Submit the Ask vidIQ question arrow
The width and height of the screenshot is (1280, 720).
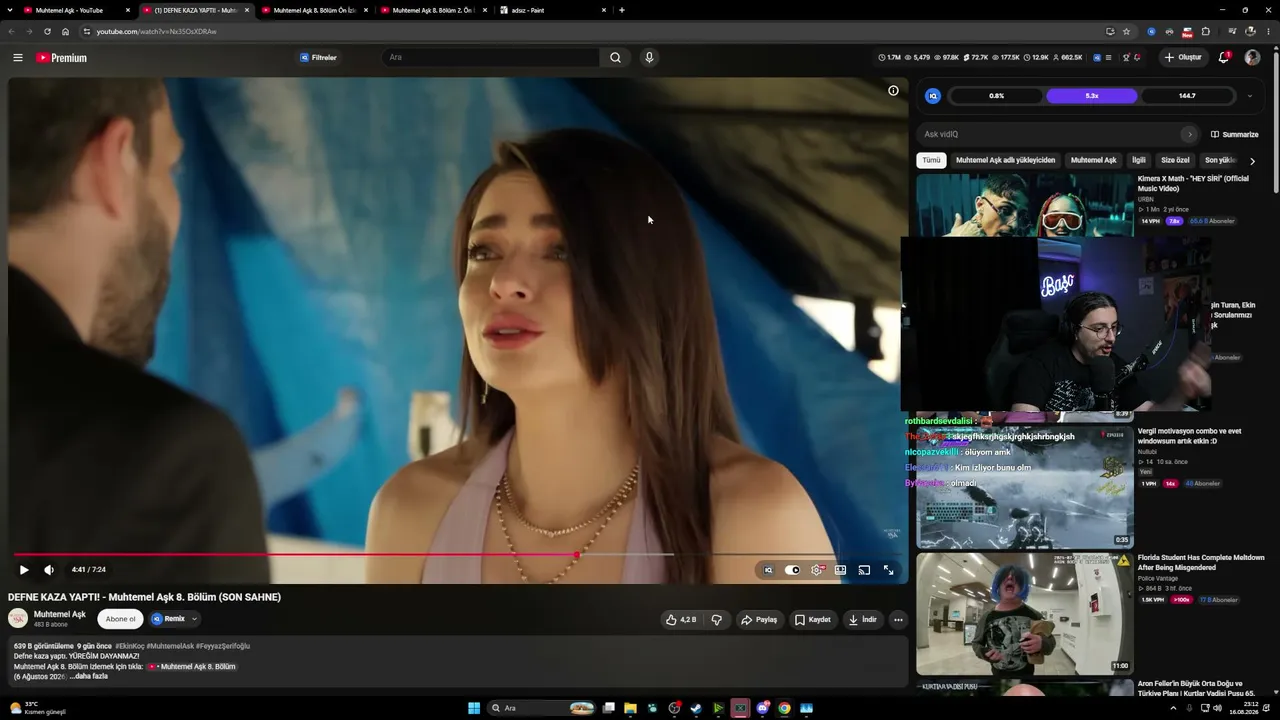pyautogui.click(x=1189, y=134)
